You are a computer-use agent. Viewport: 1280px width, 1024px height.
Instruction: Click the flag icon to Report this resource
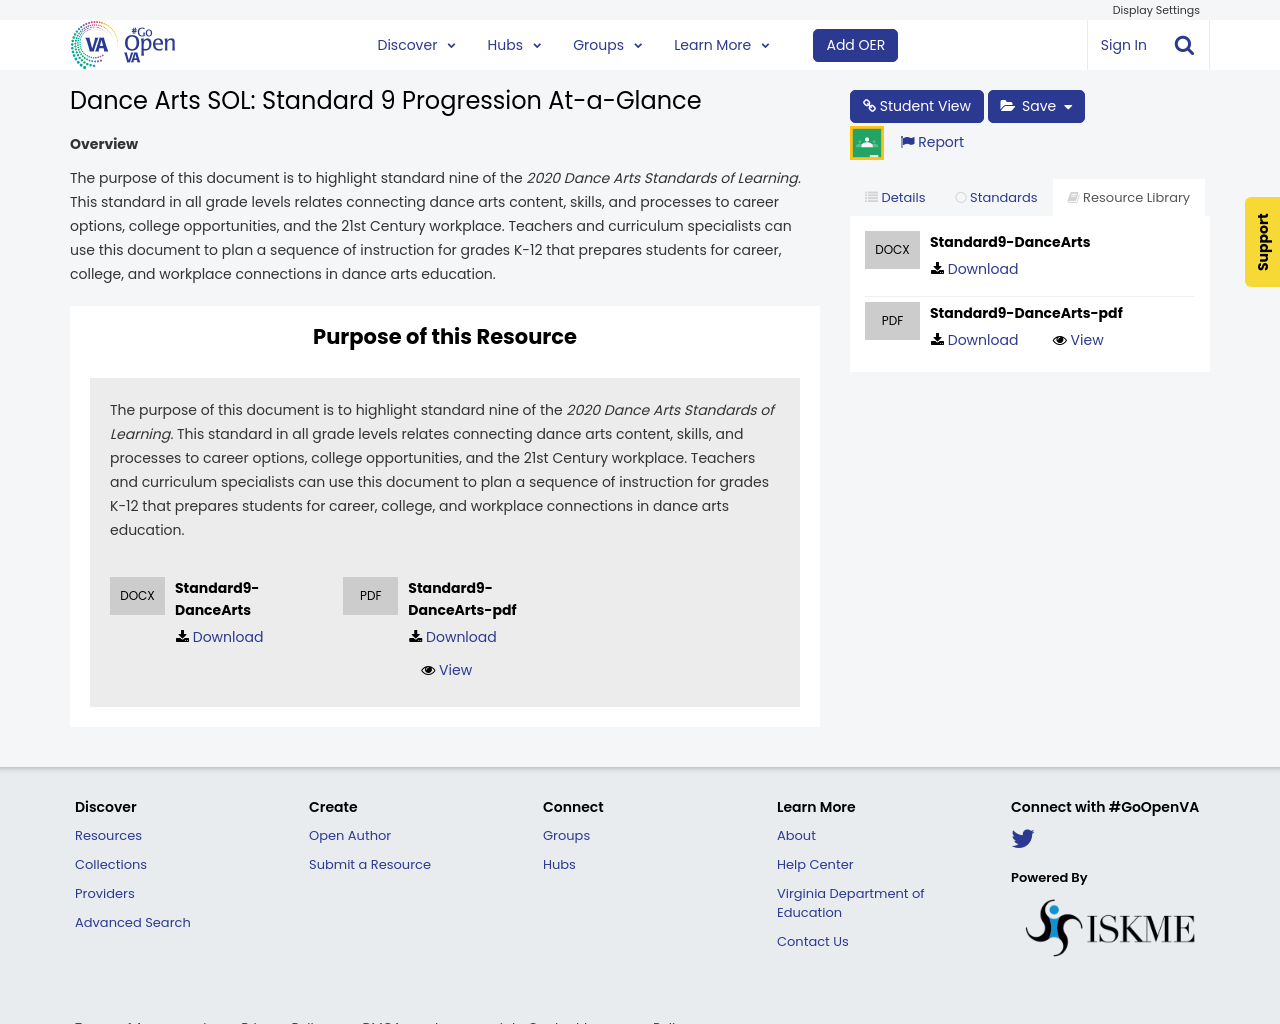(906, 140)
